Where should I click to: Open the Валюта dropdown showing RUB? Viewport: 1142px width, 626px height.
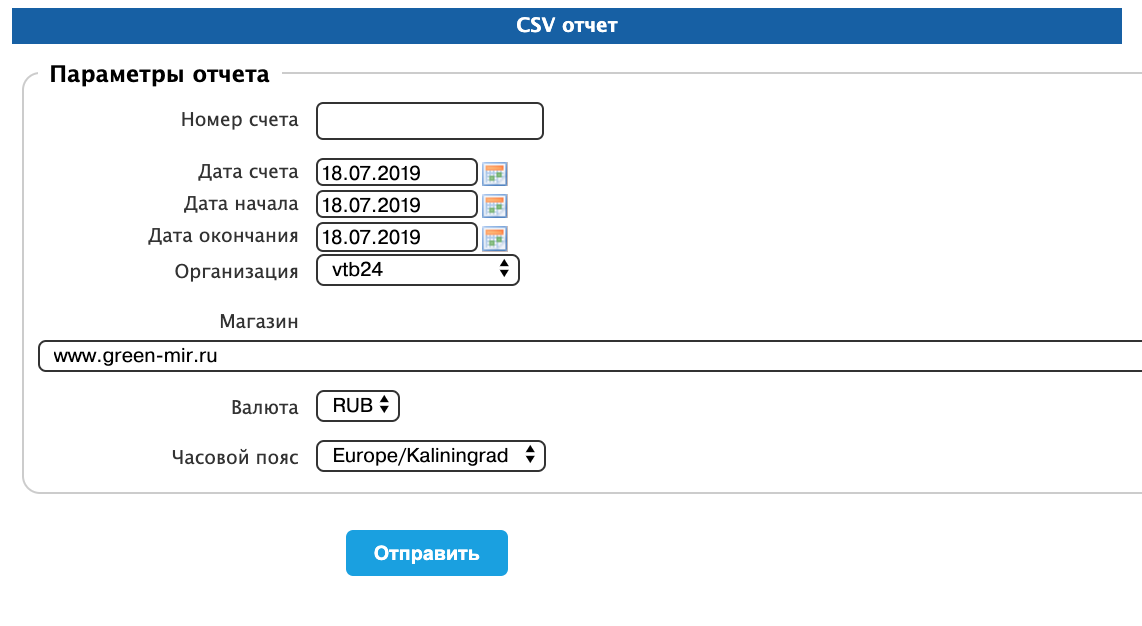[x=358, y=406]
